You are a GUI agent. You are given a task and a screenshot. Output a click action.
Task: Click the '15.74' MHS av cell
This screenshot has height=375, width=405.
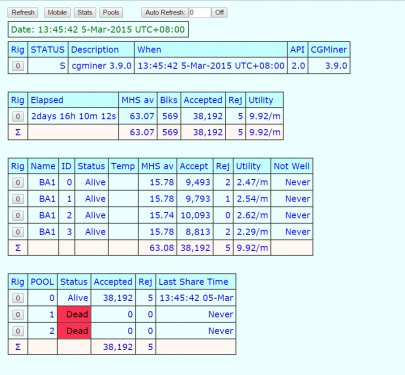pyautogui.click(x=158, y=215)
